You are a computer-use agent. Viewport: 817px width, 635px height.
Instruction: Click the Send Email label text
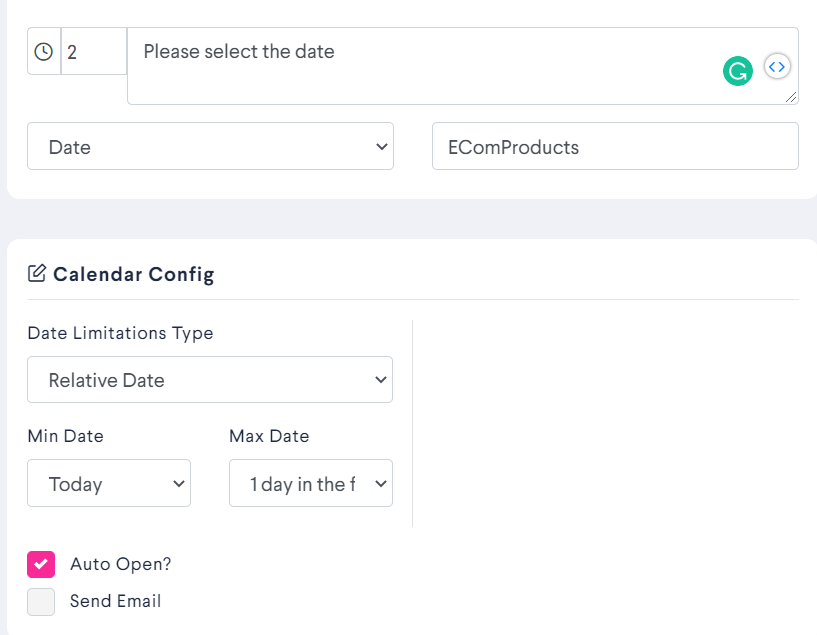tap(116, 601)
